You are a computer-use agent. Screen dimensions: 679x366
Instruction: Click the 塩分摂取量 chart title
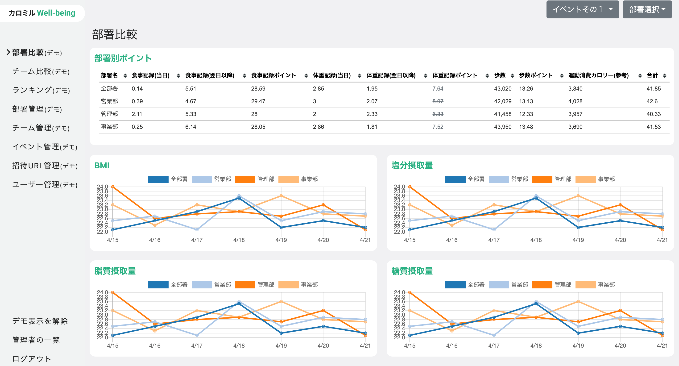click(412, 165)
